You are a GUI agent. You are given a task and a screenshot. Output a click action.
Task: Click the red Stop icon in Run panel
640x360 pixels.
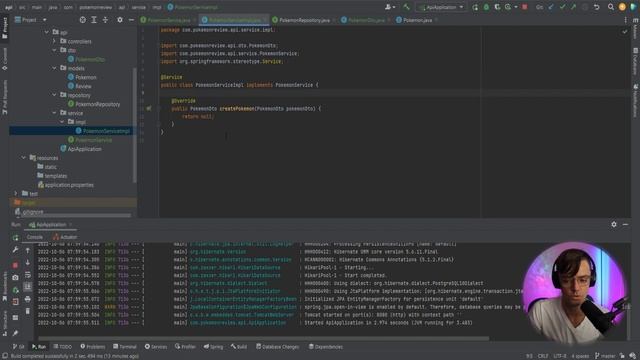pyautogui.click(x=16, y=265)
